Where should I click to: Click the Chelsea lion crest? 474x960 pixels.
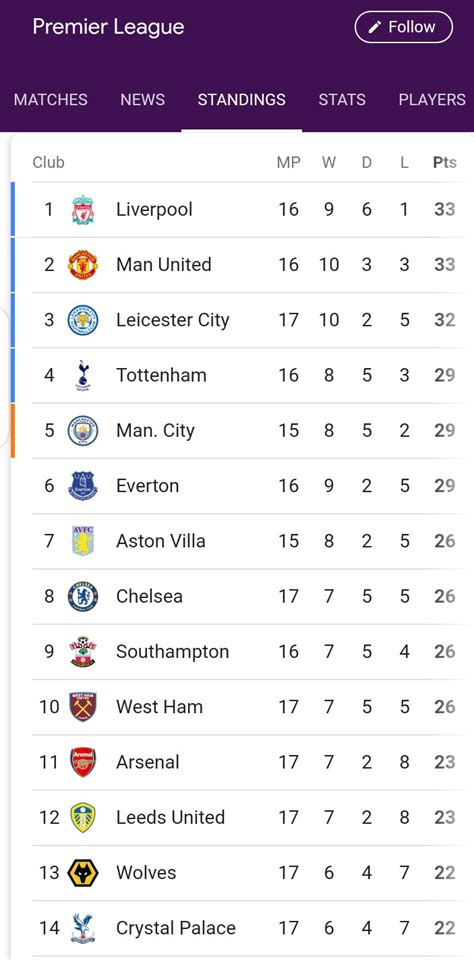click(x=83, y=596)
